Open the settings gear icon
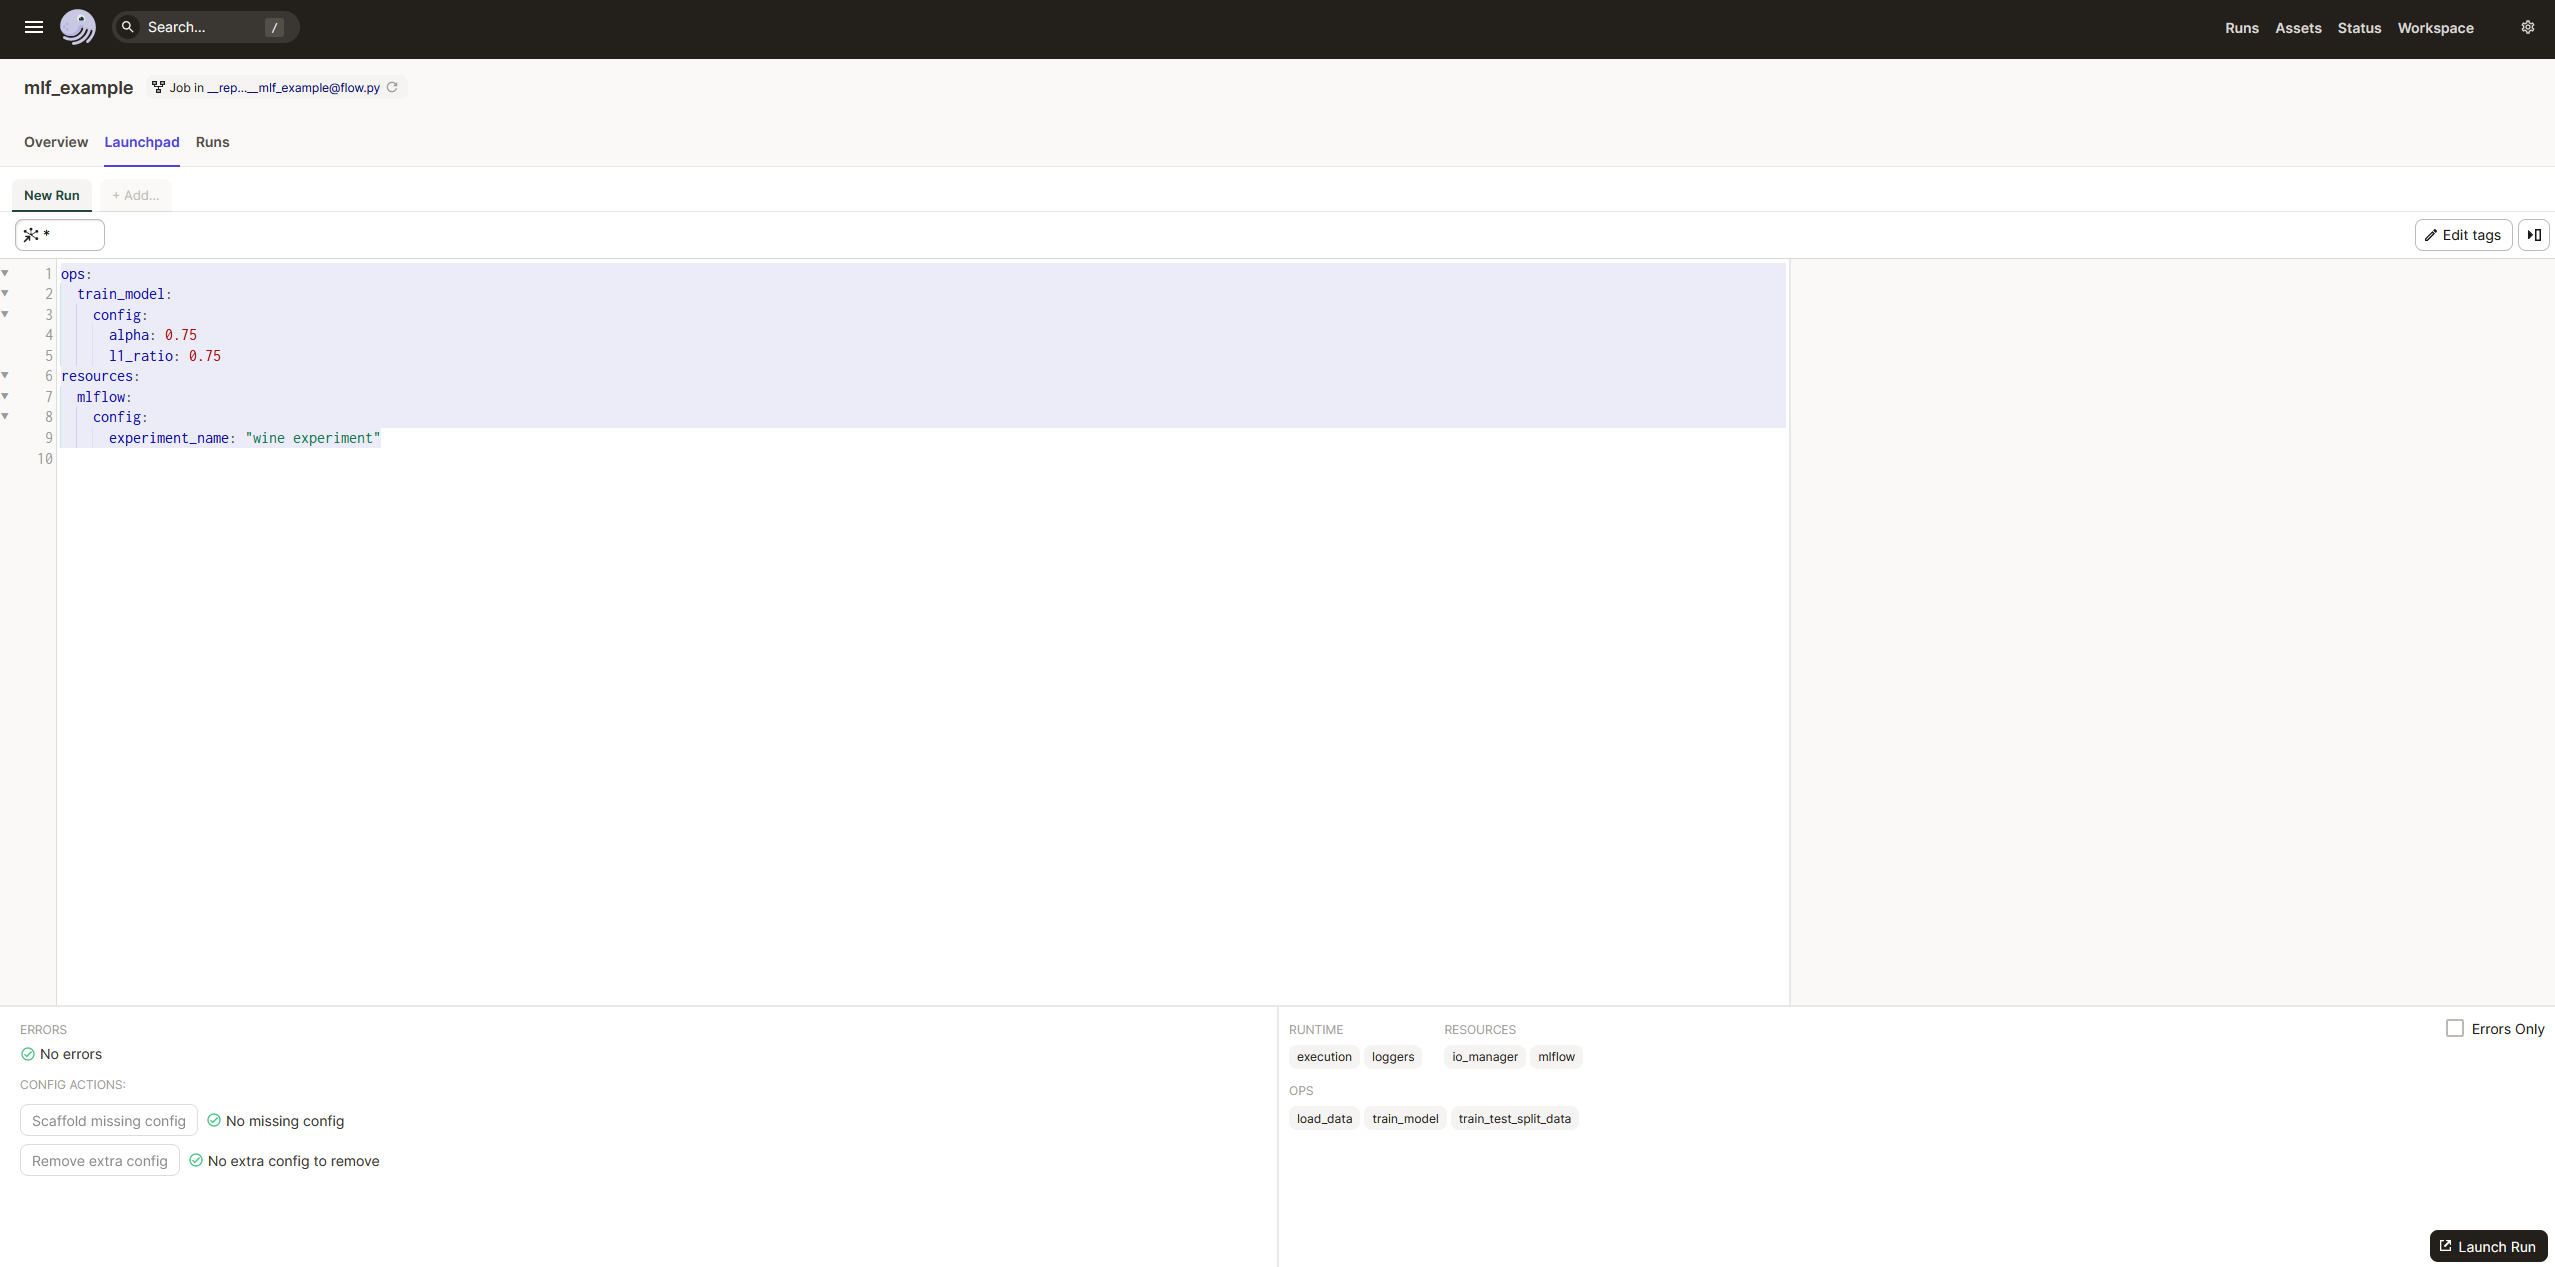 [x=2527, y=27]
